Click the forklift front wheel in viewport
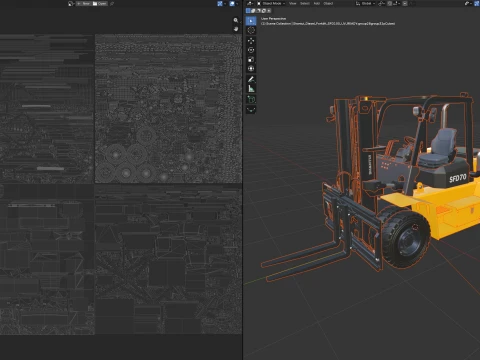Screen dimensions: 480x360 [x=406, y=239]
